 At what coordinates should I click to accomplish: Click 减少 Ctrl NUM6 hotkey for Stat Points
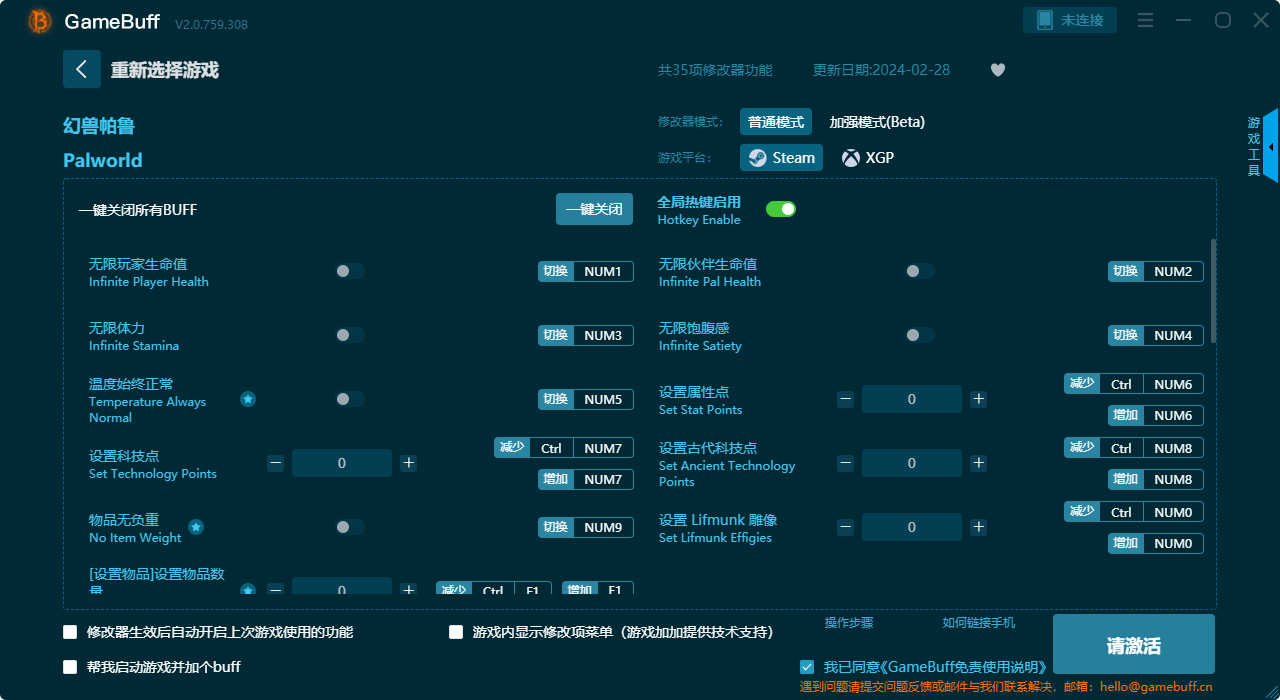(x=1134, y=384)
